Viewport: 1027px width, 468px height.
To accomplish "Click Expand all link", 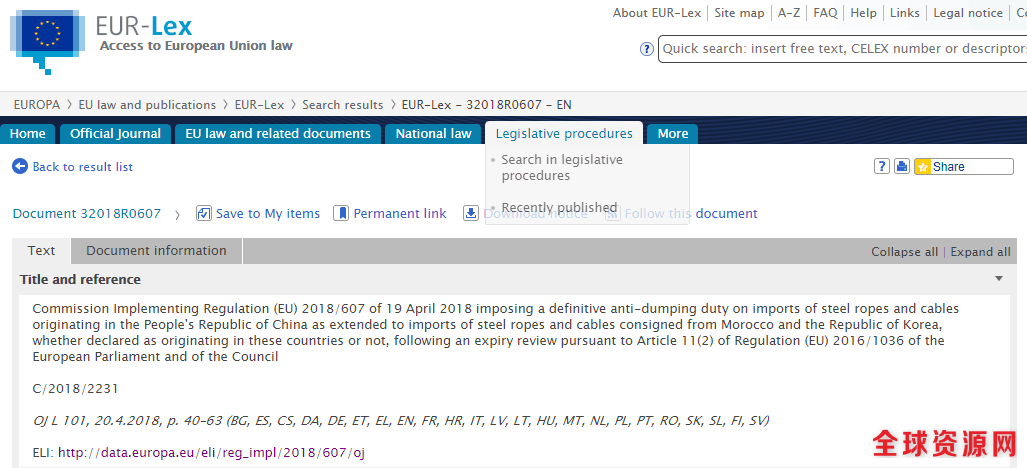I will point(980,252).
